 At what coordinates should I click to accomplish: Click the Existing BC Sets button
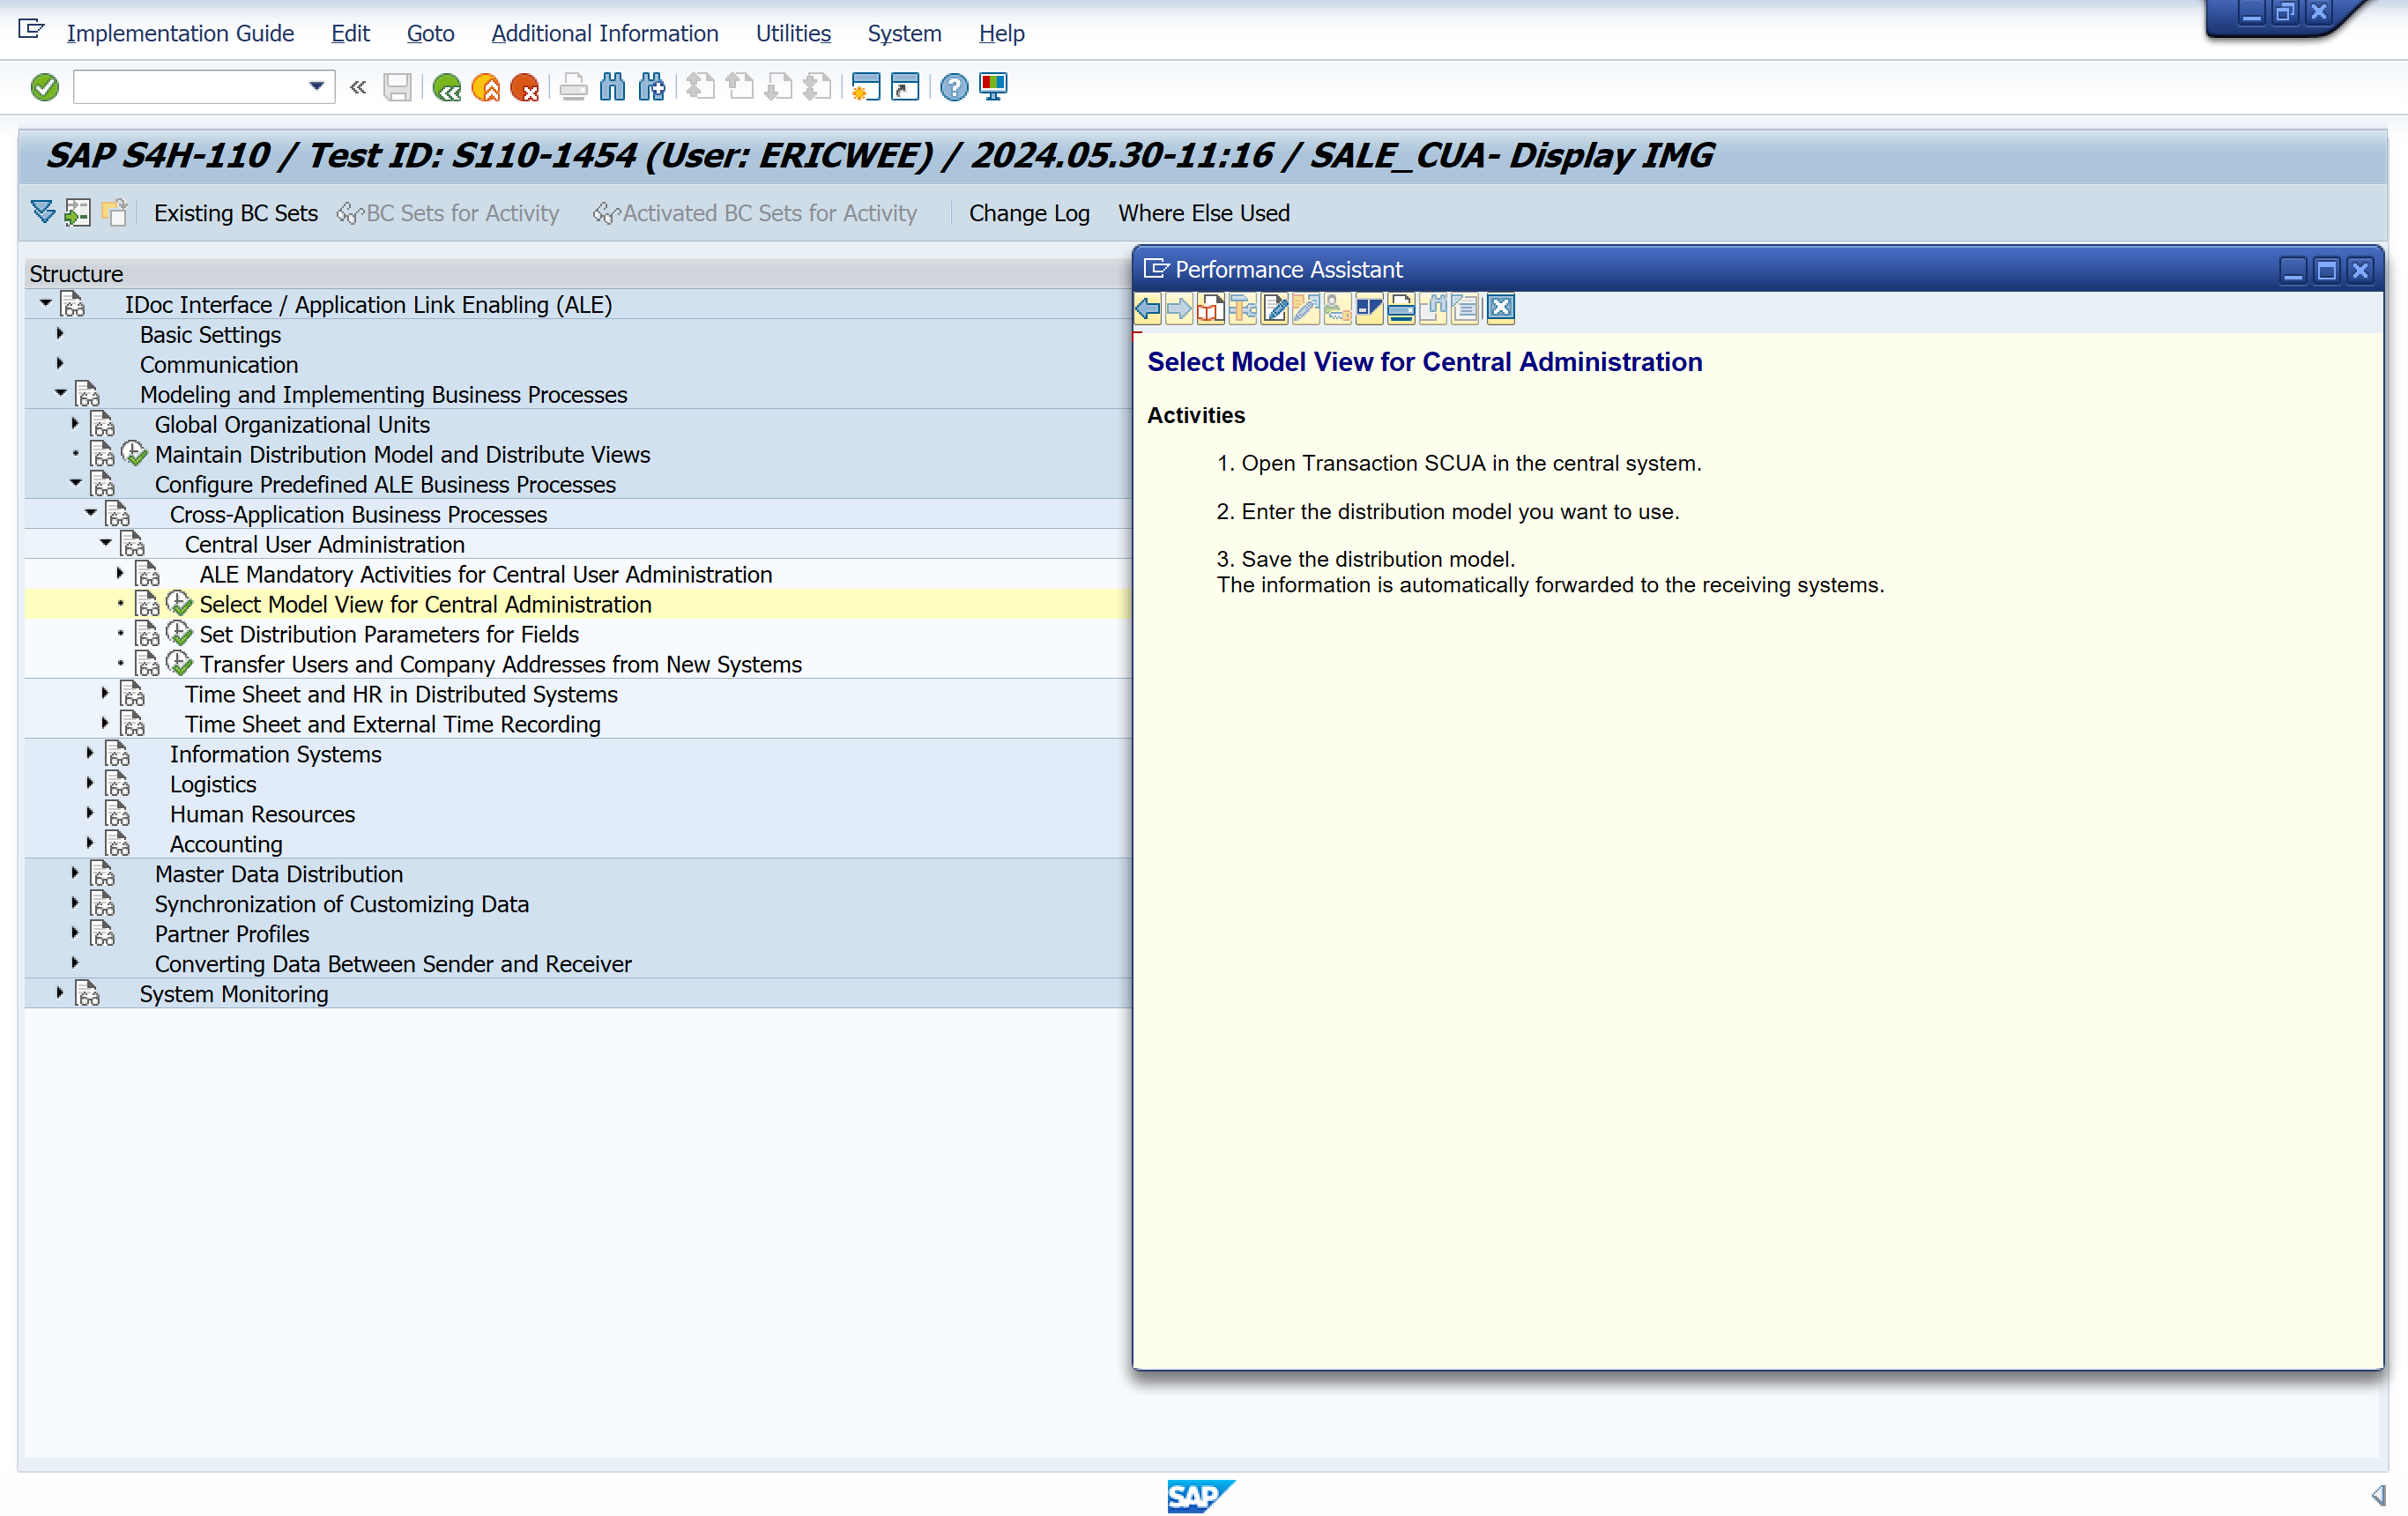(235, 213)
